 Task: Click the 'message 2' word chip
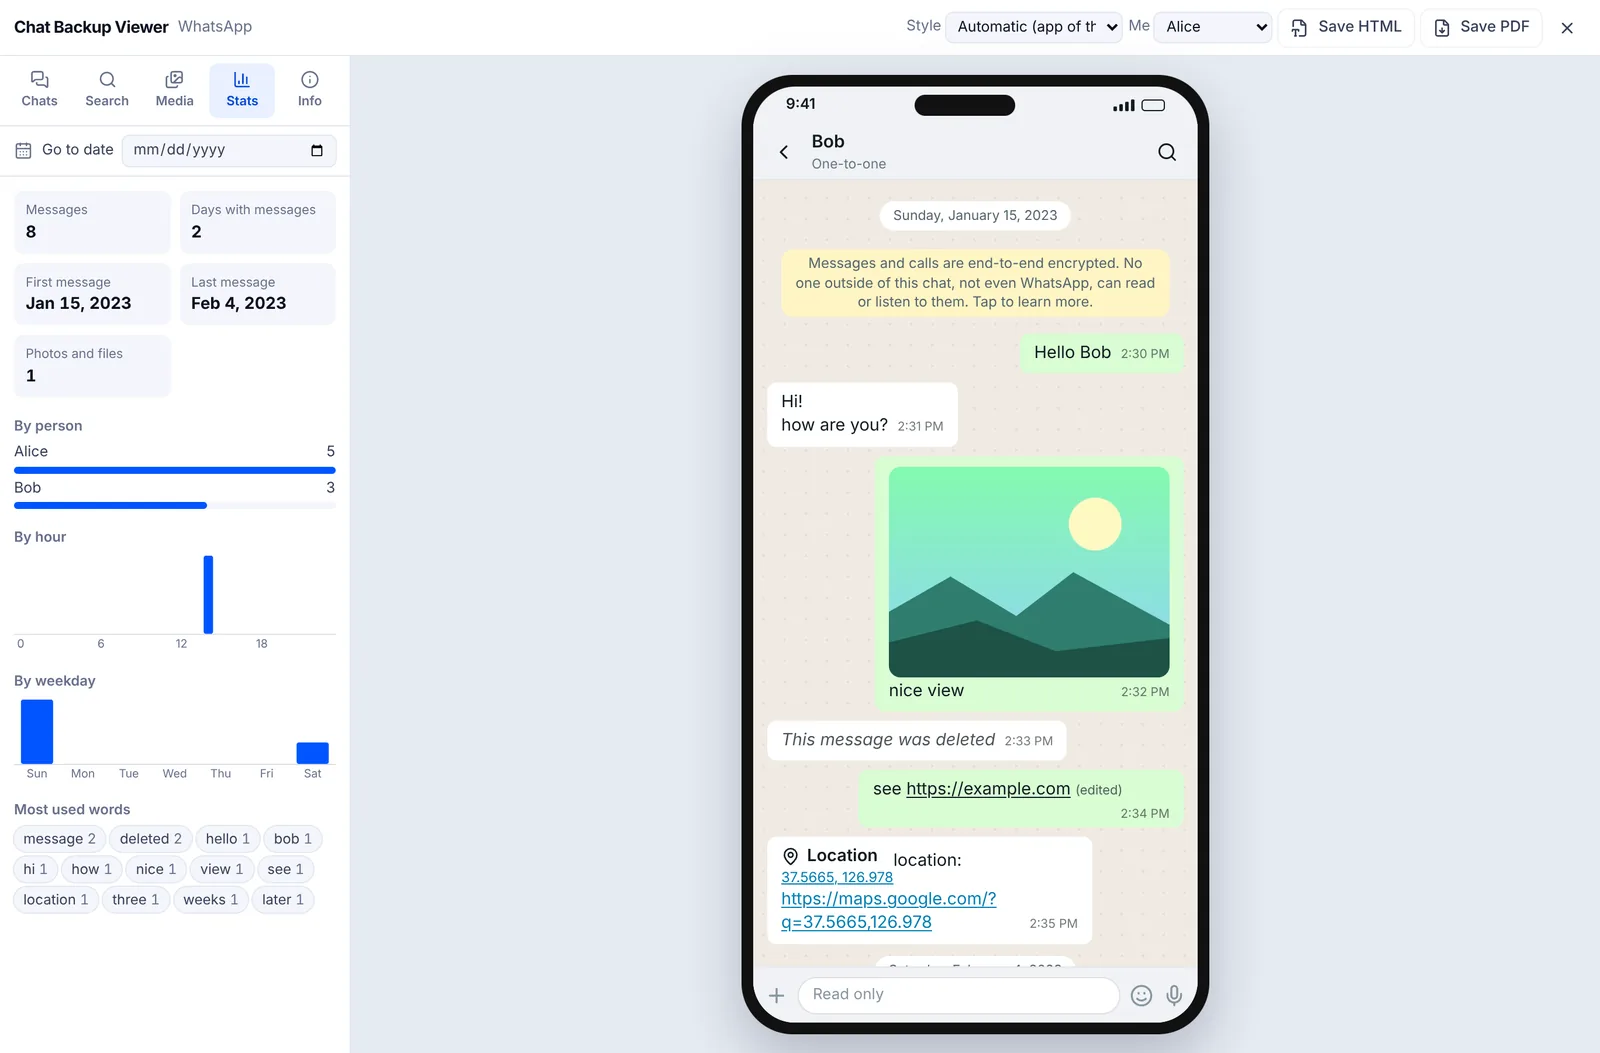tap(60, 839)
